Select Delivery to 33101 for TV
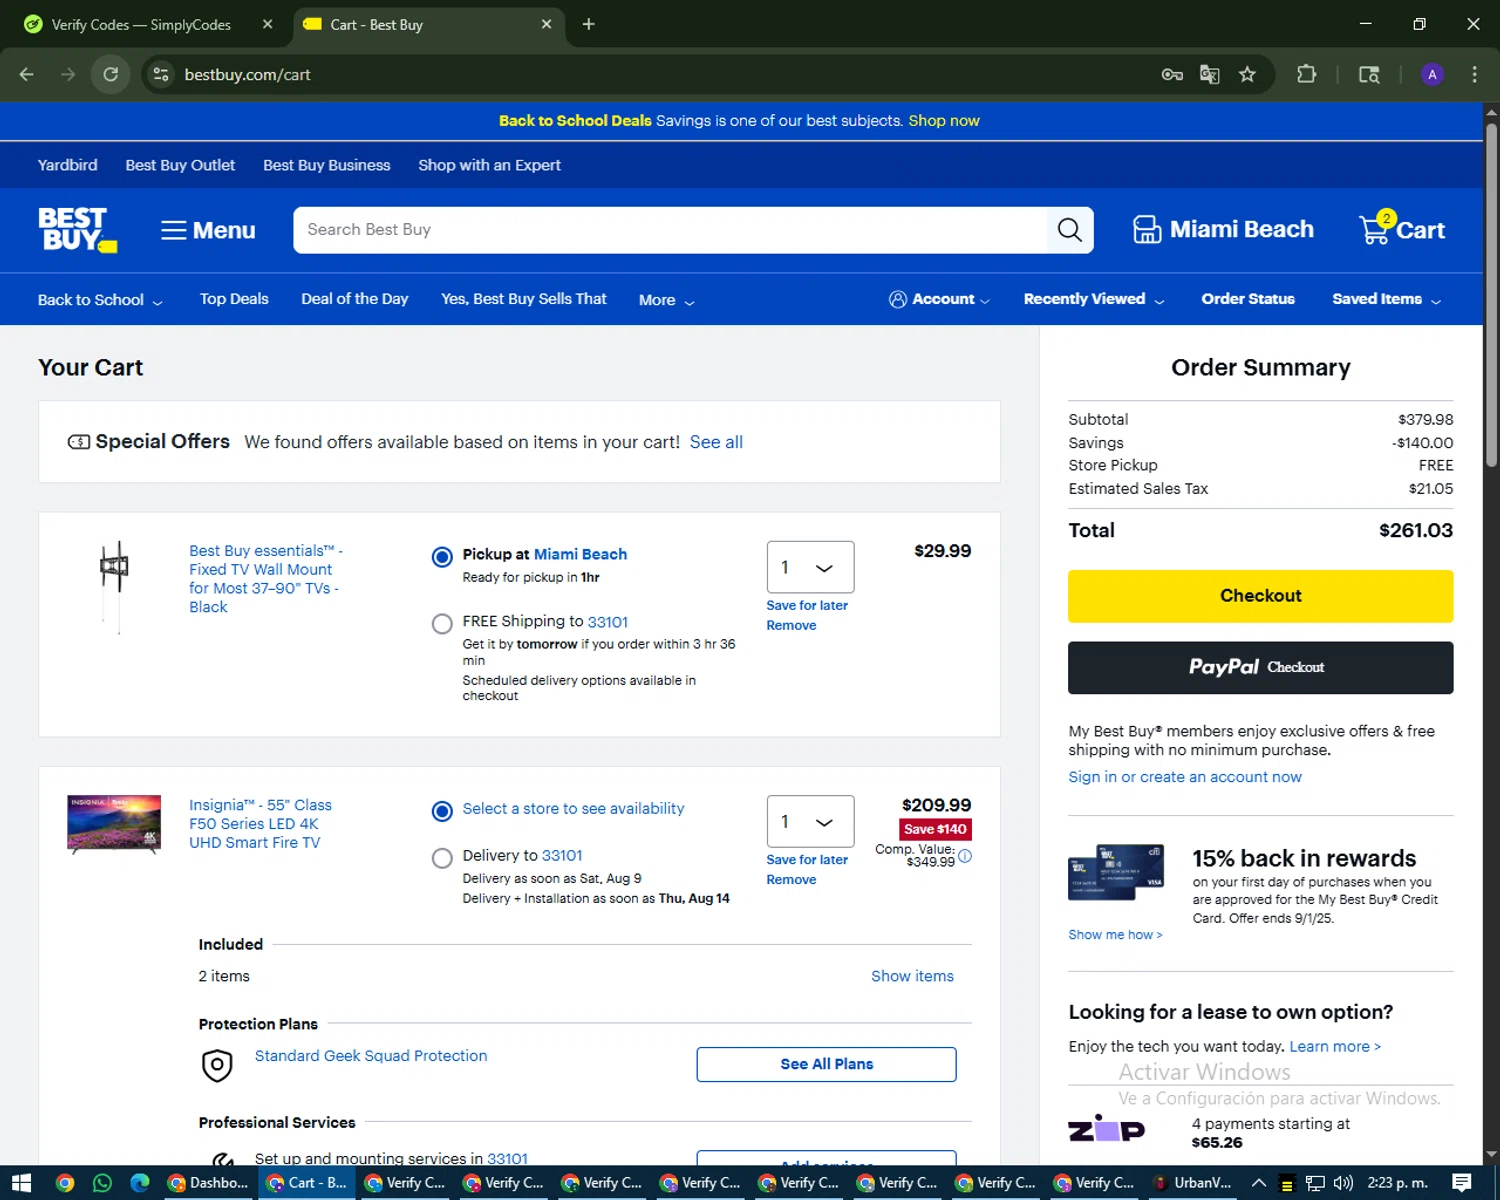1500x1200 pixels. [442, 858]
